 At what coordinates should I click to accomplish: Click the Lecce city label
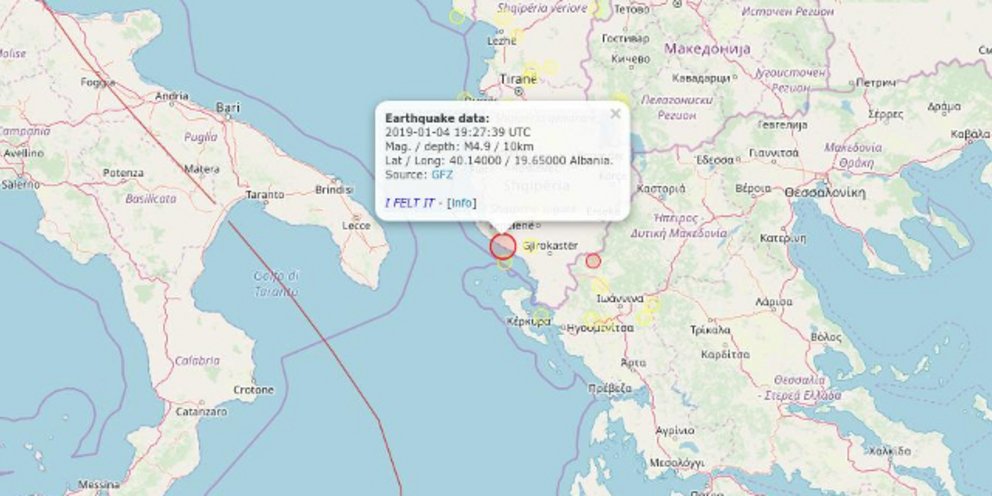coord(356,226)
